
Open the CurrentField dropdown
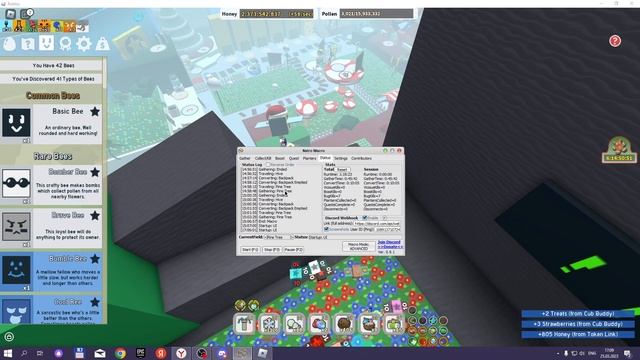point(279,237)
